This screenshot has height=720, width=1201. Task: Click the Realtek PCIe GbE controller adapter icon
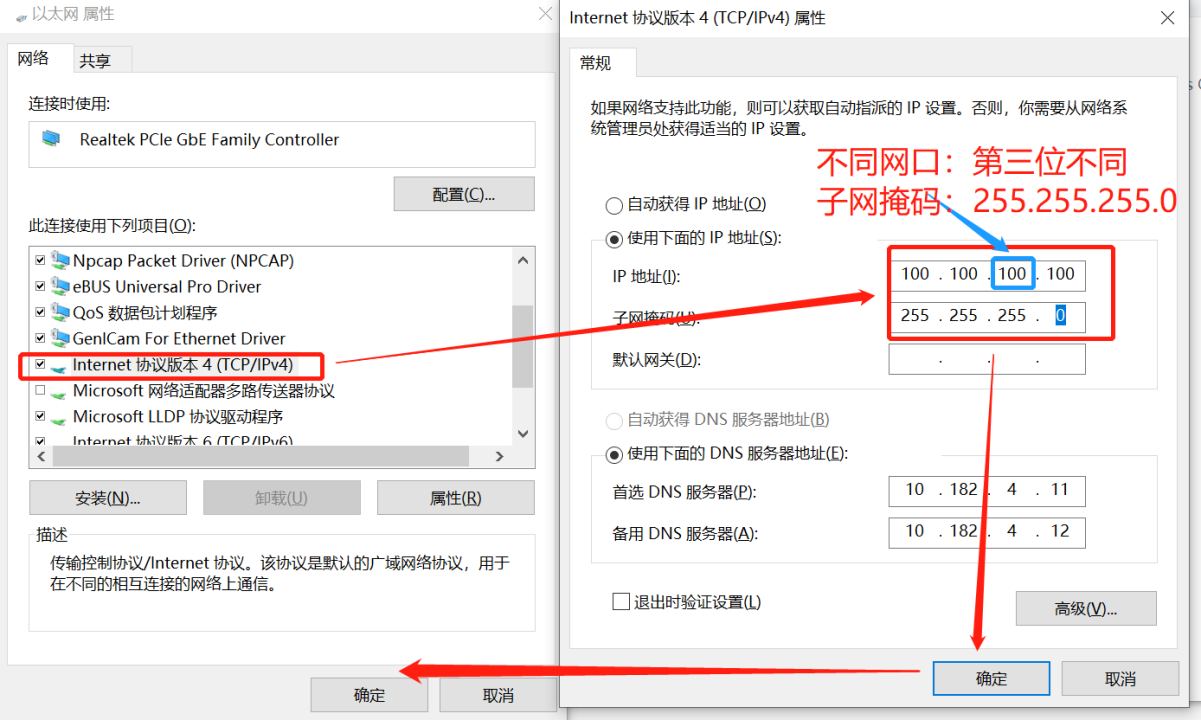pyautogui.click(x=51, y=139)
